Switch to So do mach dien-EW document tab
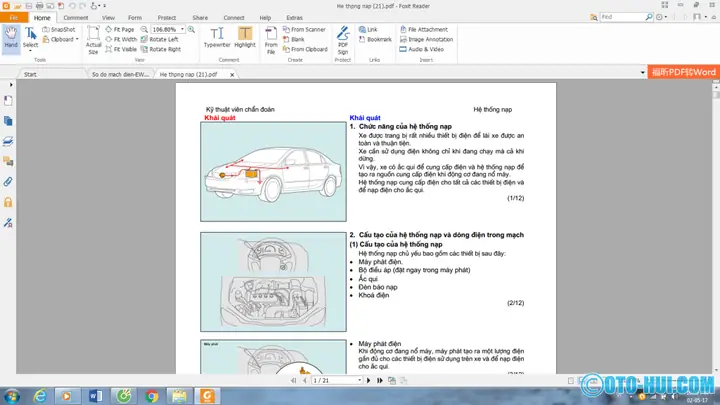720x405 pixels. tap(120, 74)
